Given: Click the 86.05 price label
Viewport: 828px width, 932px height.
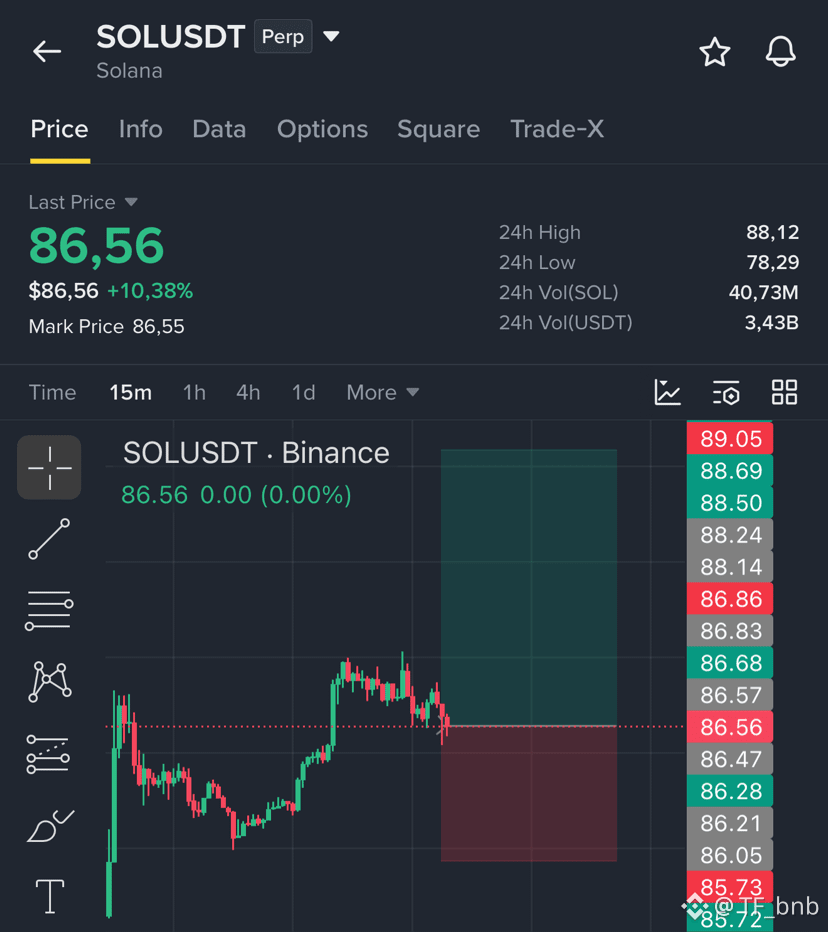Looking at the screenshot, I should point(730,855).
